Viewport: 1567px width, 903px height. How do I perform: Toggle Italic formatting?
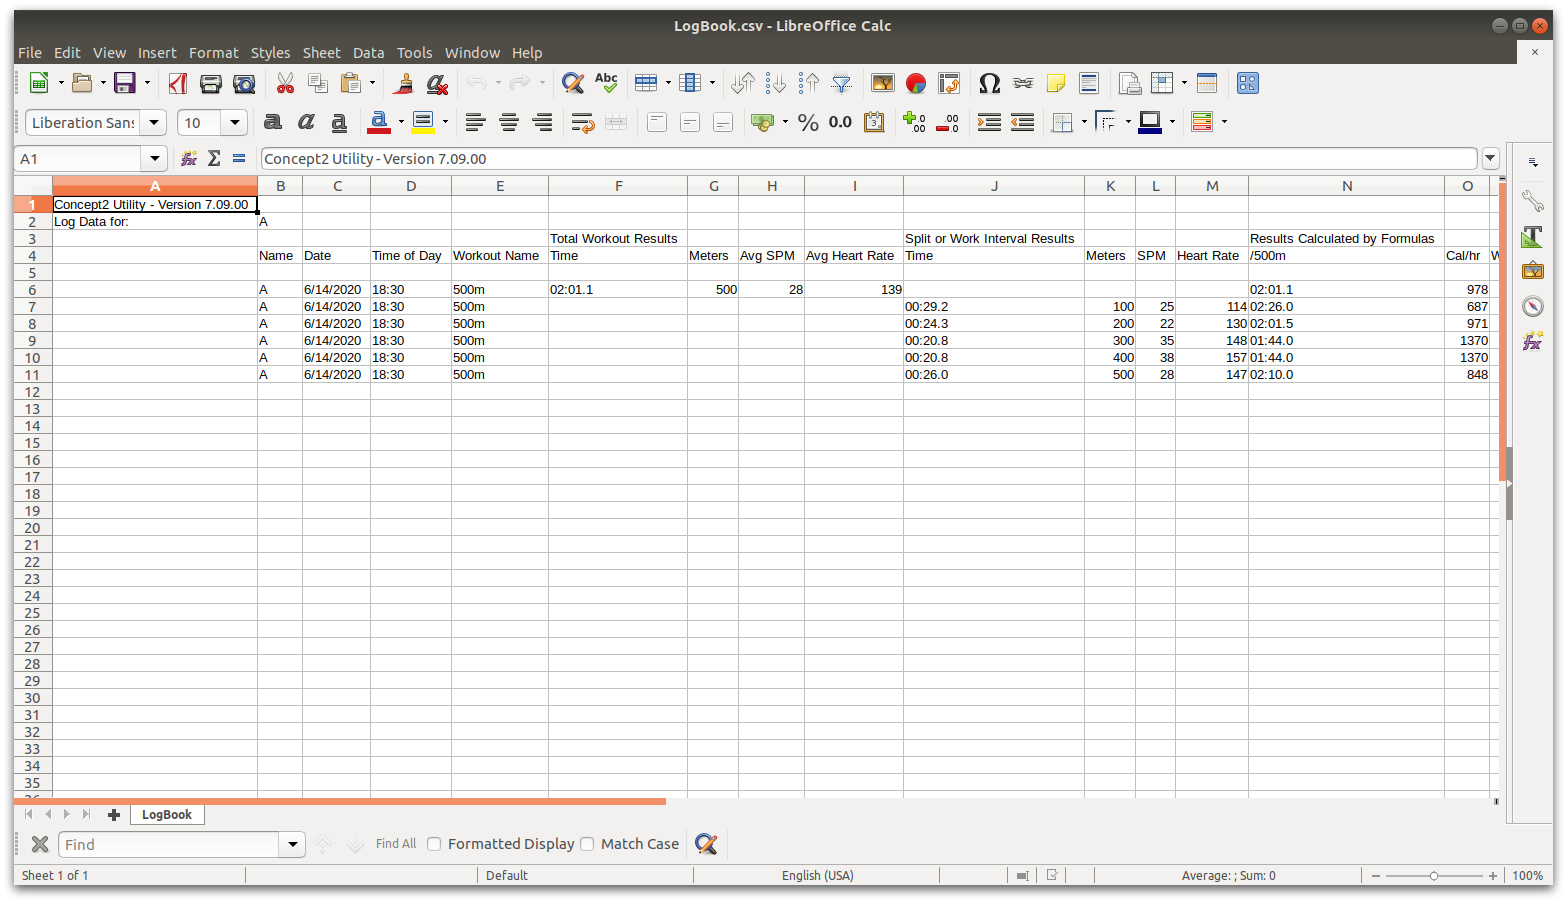click(306, 122)
